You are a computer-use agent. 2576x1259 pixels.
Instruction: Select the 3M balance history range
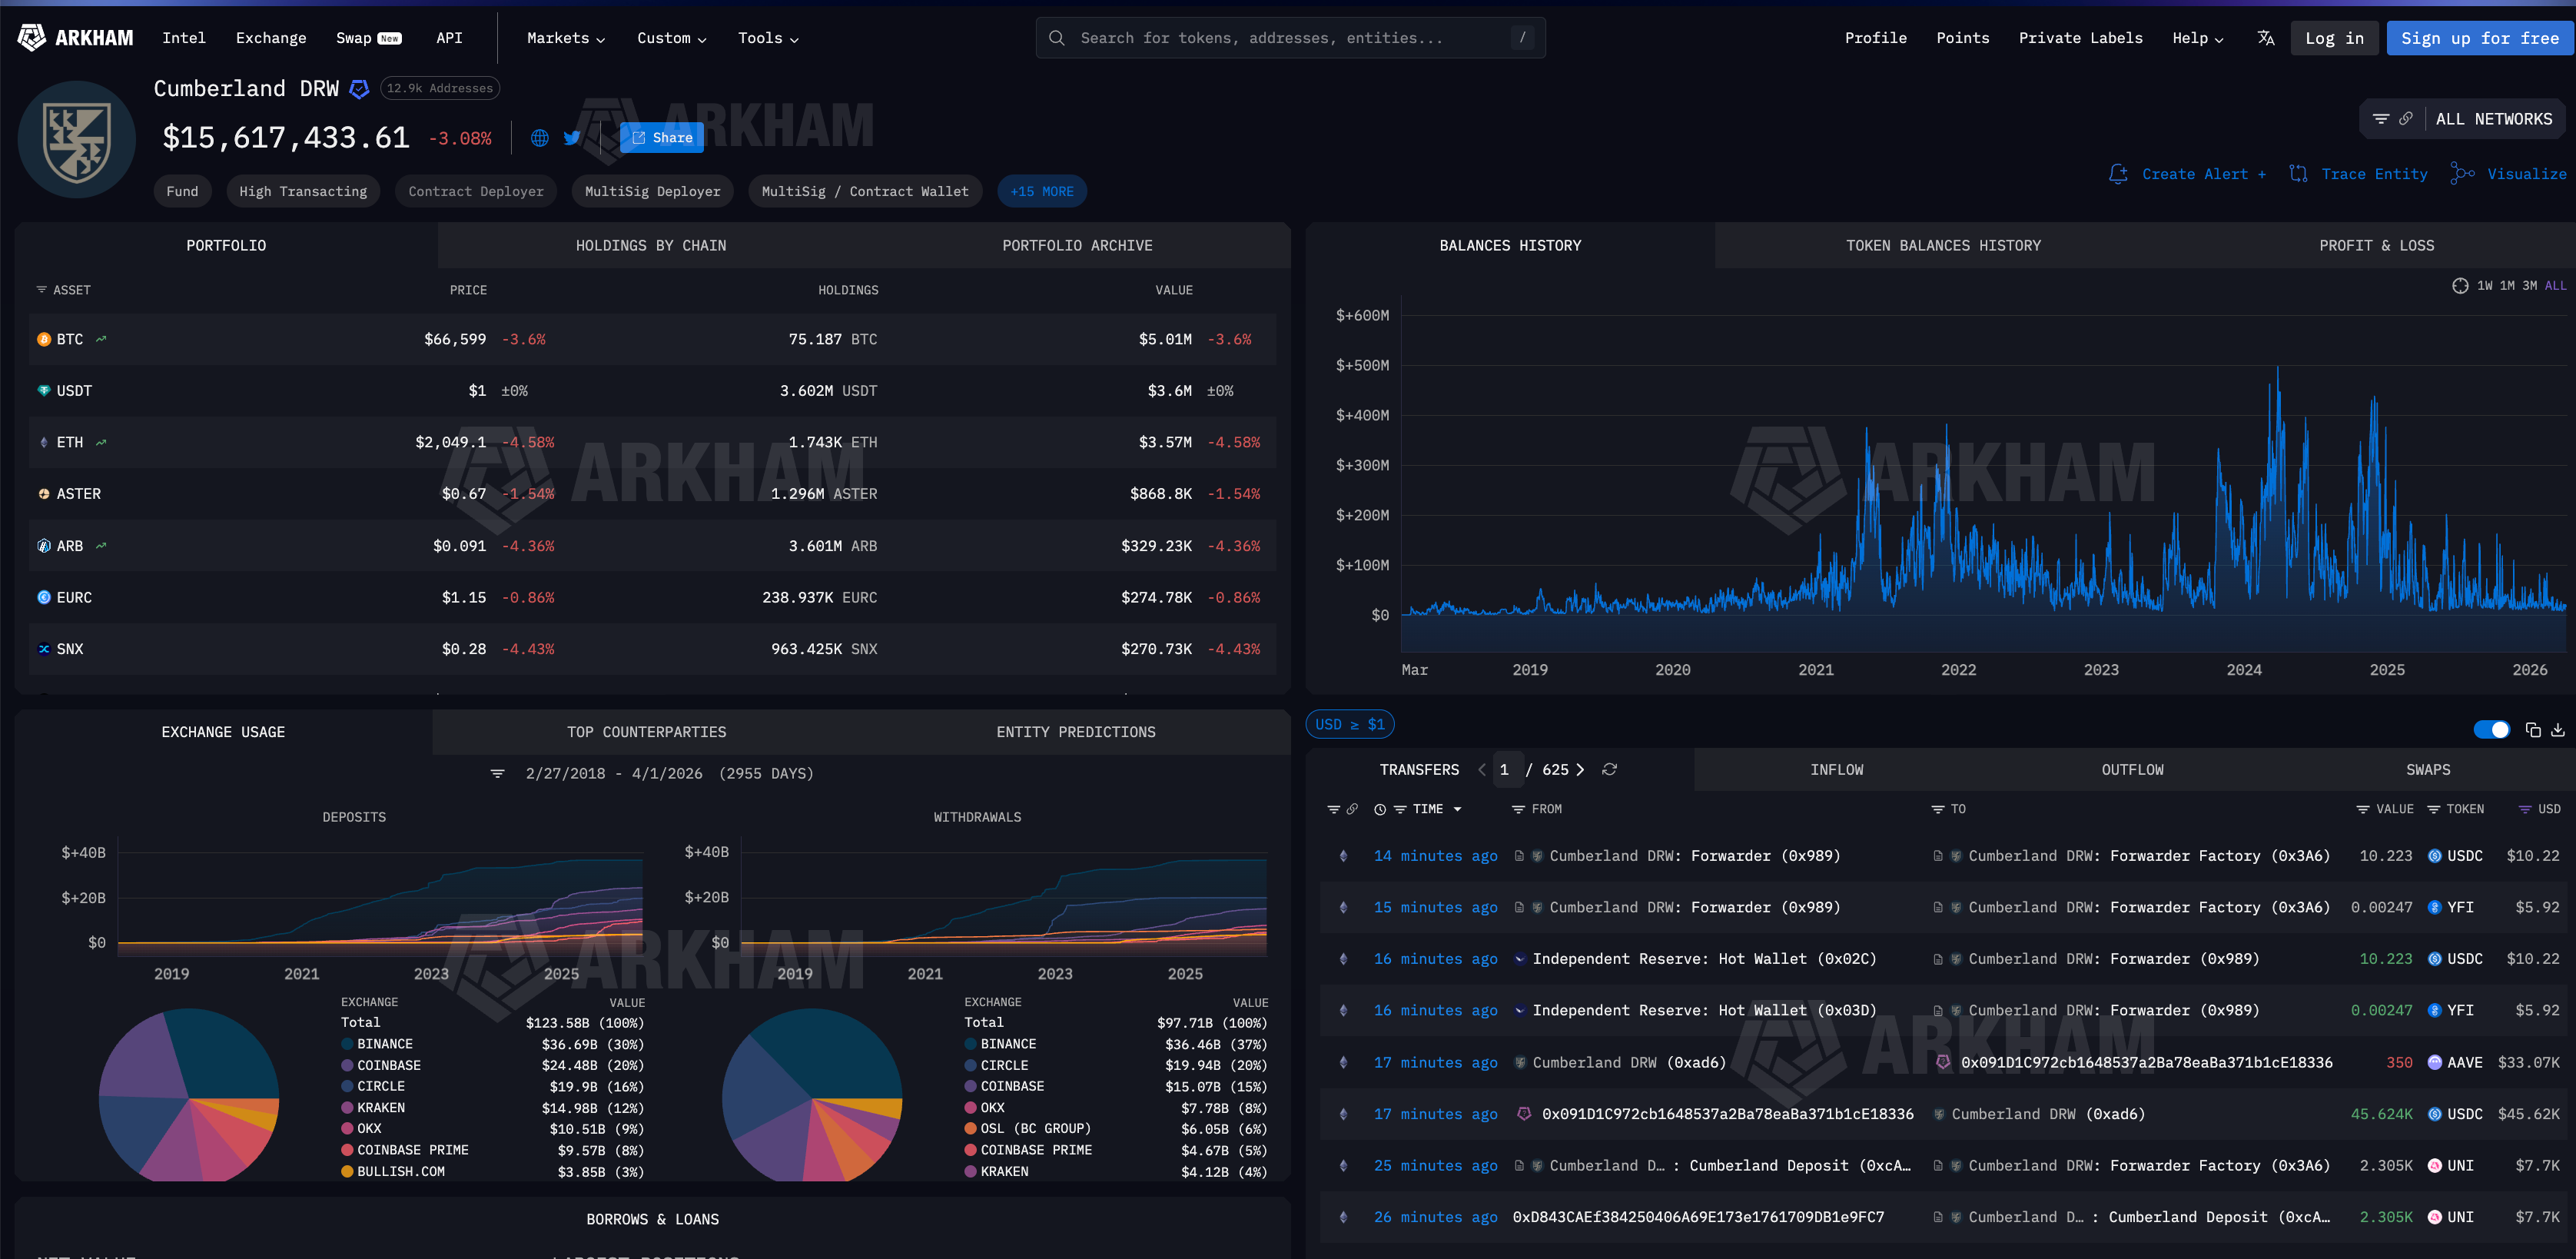tap(2530, 286)
